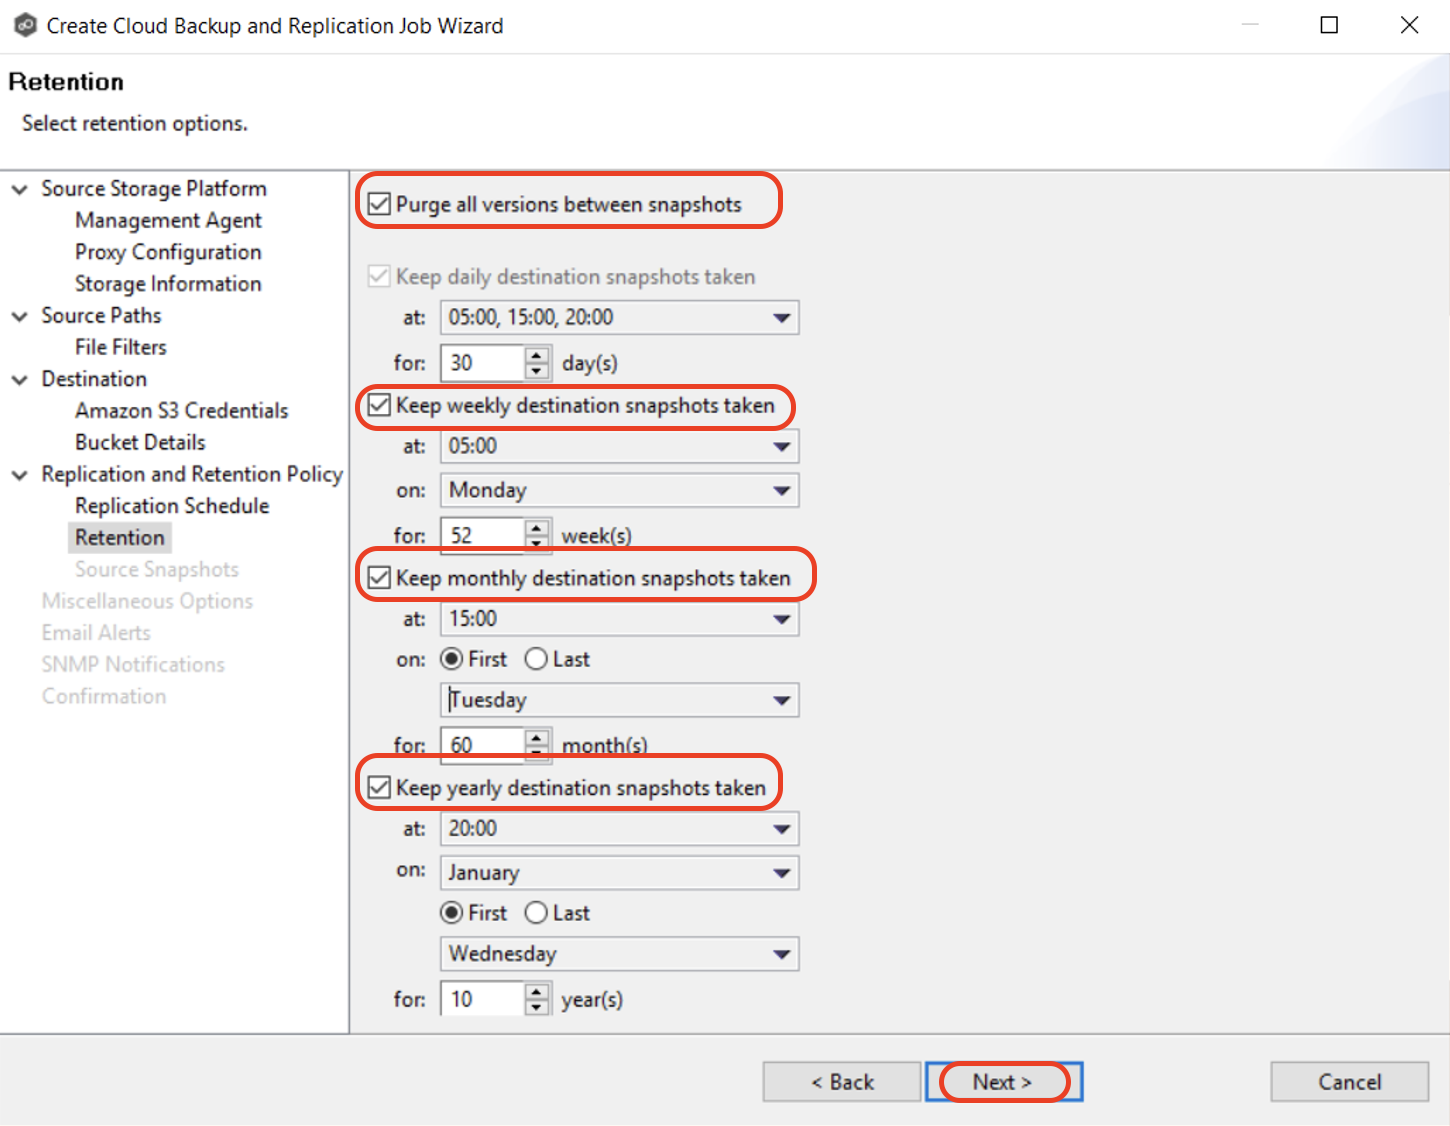Select Source Storage Platform tree item

[154, 189]
